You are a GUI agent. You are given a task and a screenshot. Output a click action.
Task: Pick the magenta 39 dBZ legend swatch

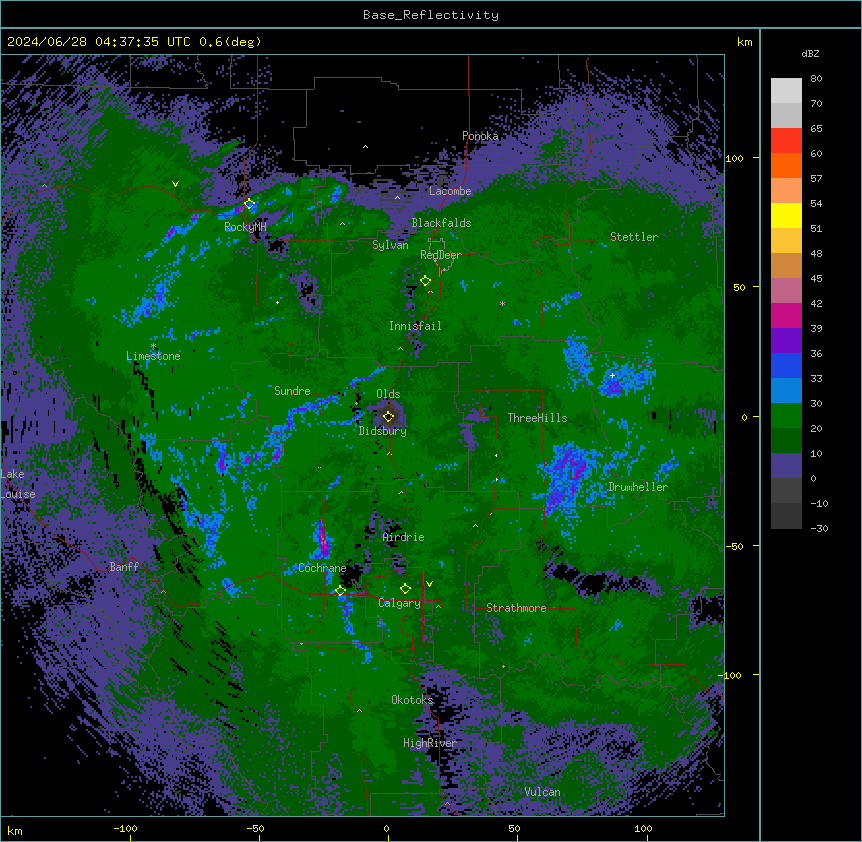[786, 315]
